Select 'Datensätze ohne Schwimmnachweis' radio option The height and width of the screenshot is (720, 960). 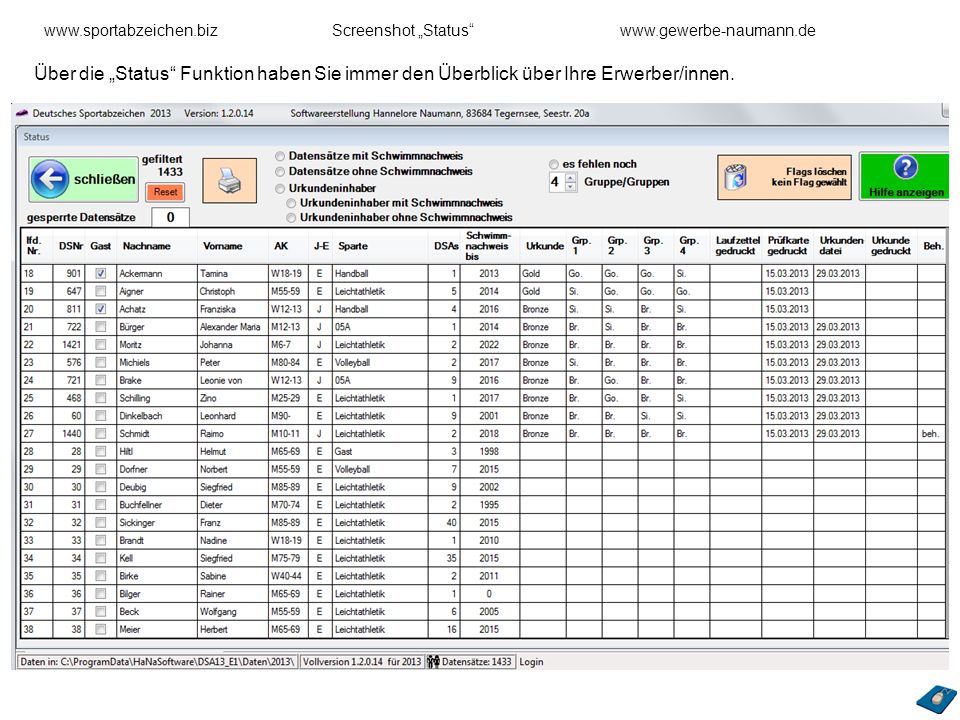pyautogui.click(x=280, y=171)
